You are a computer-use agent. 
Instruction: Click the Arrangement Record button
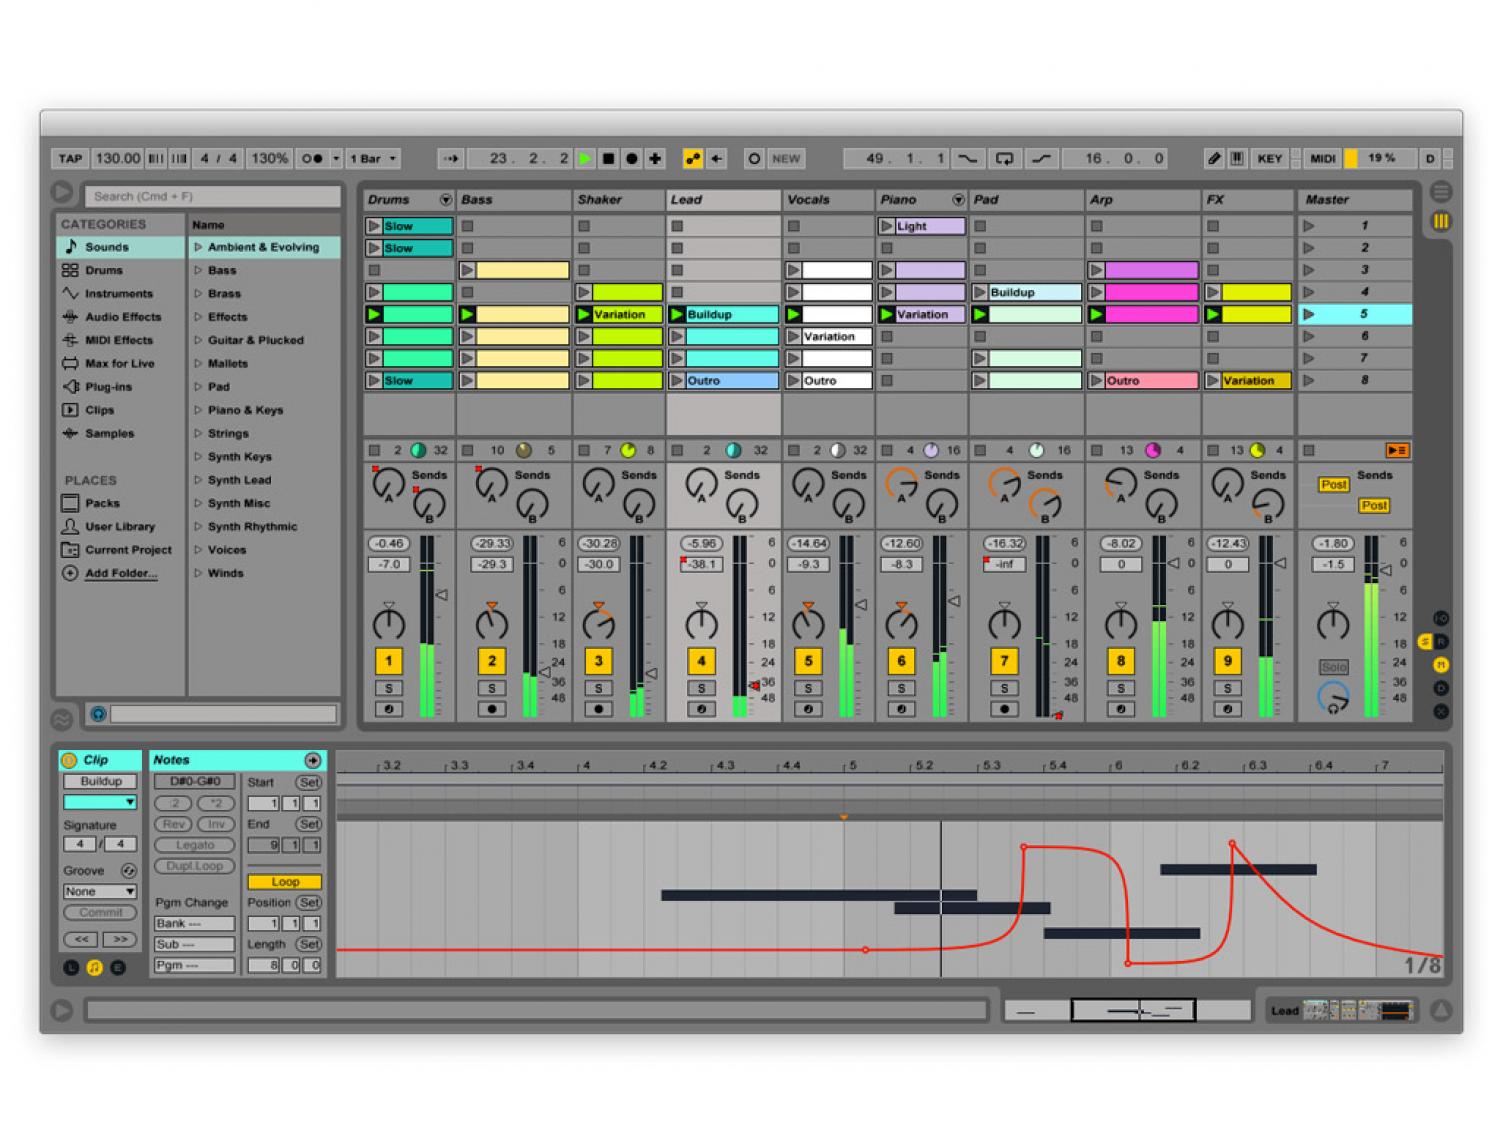click(x=631, y=158)
